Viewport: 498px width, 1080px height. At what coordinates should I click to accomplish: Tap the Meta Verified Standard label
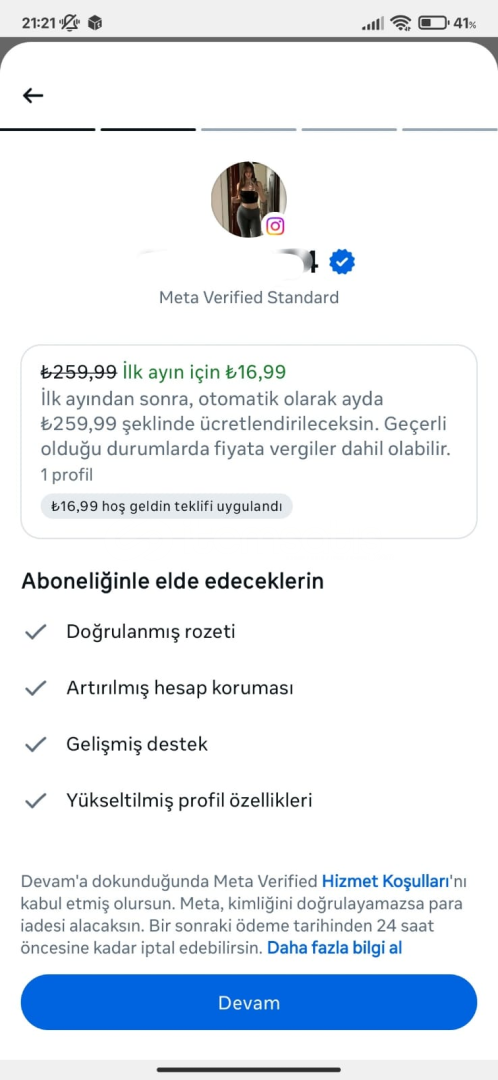pos(249,298)
